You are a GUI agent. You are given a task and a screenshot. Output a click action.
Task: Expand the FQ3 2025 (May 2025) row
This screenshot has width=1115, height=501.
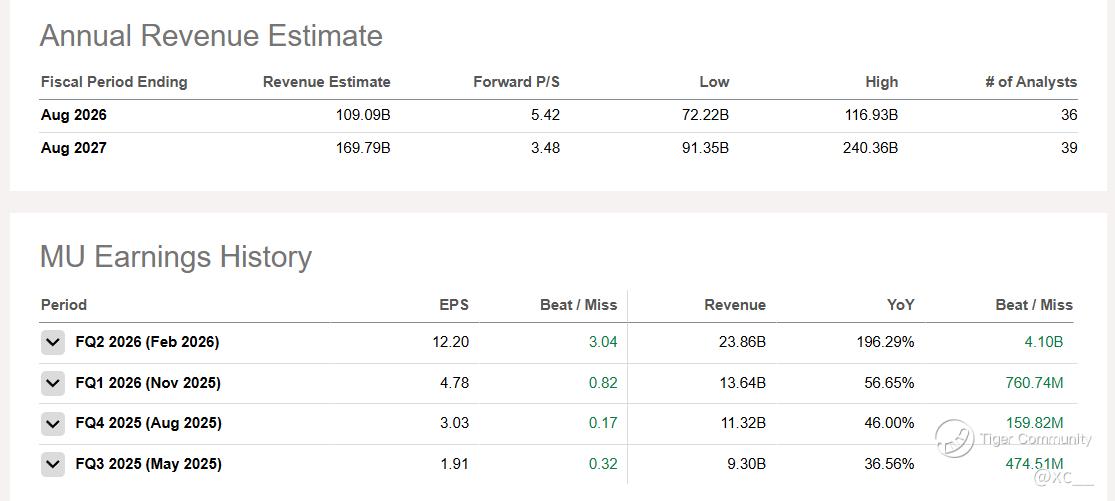[x=53, y=464]
